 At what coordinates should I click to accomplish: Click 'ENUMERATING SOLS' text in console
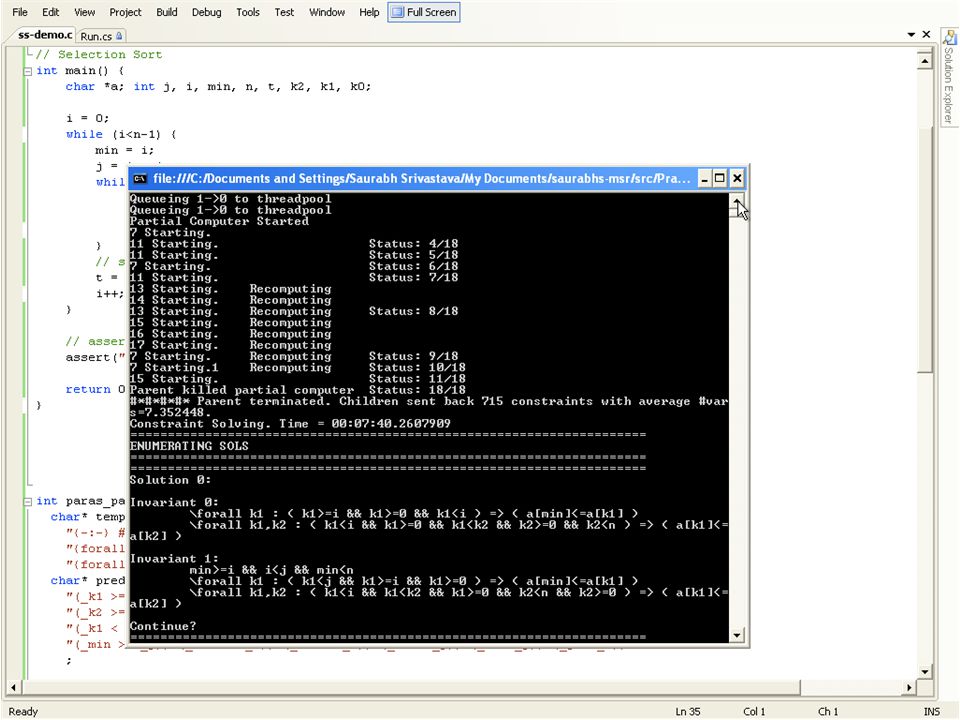coord(189,446)
